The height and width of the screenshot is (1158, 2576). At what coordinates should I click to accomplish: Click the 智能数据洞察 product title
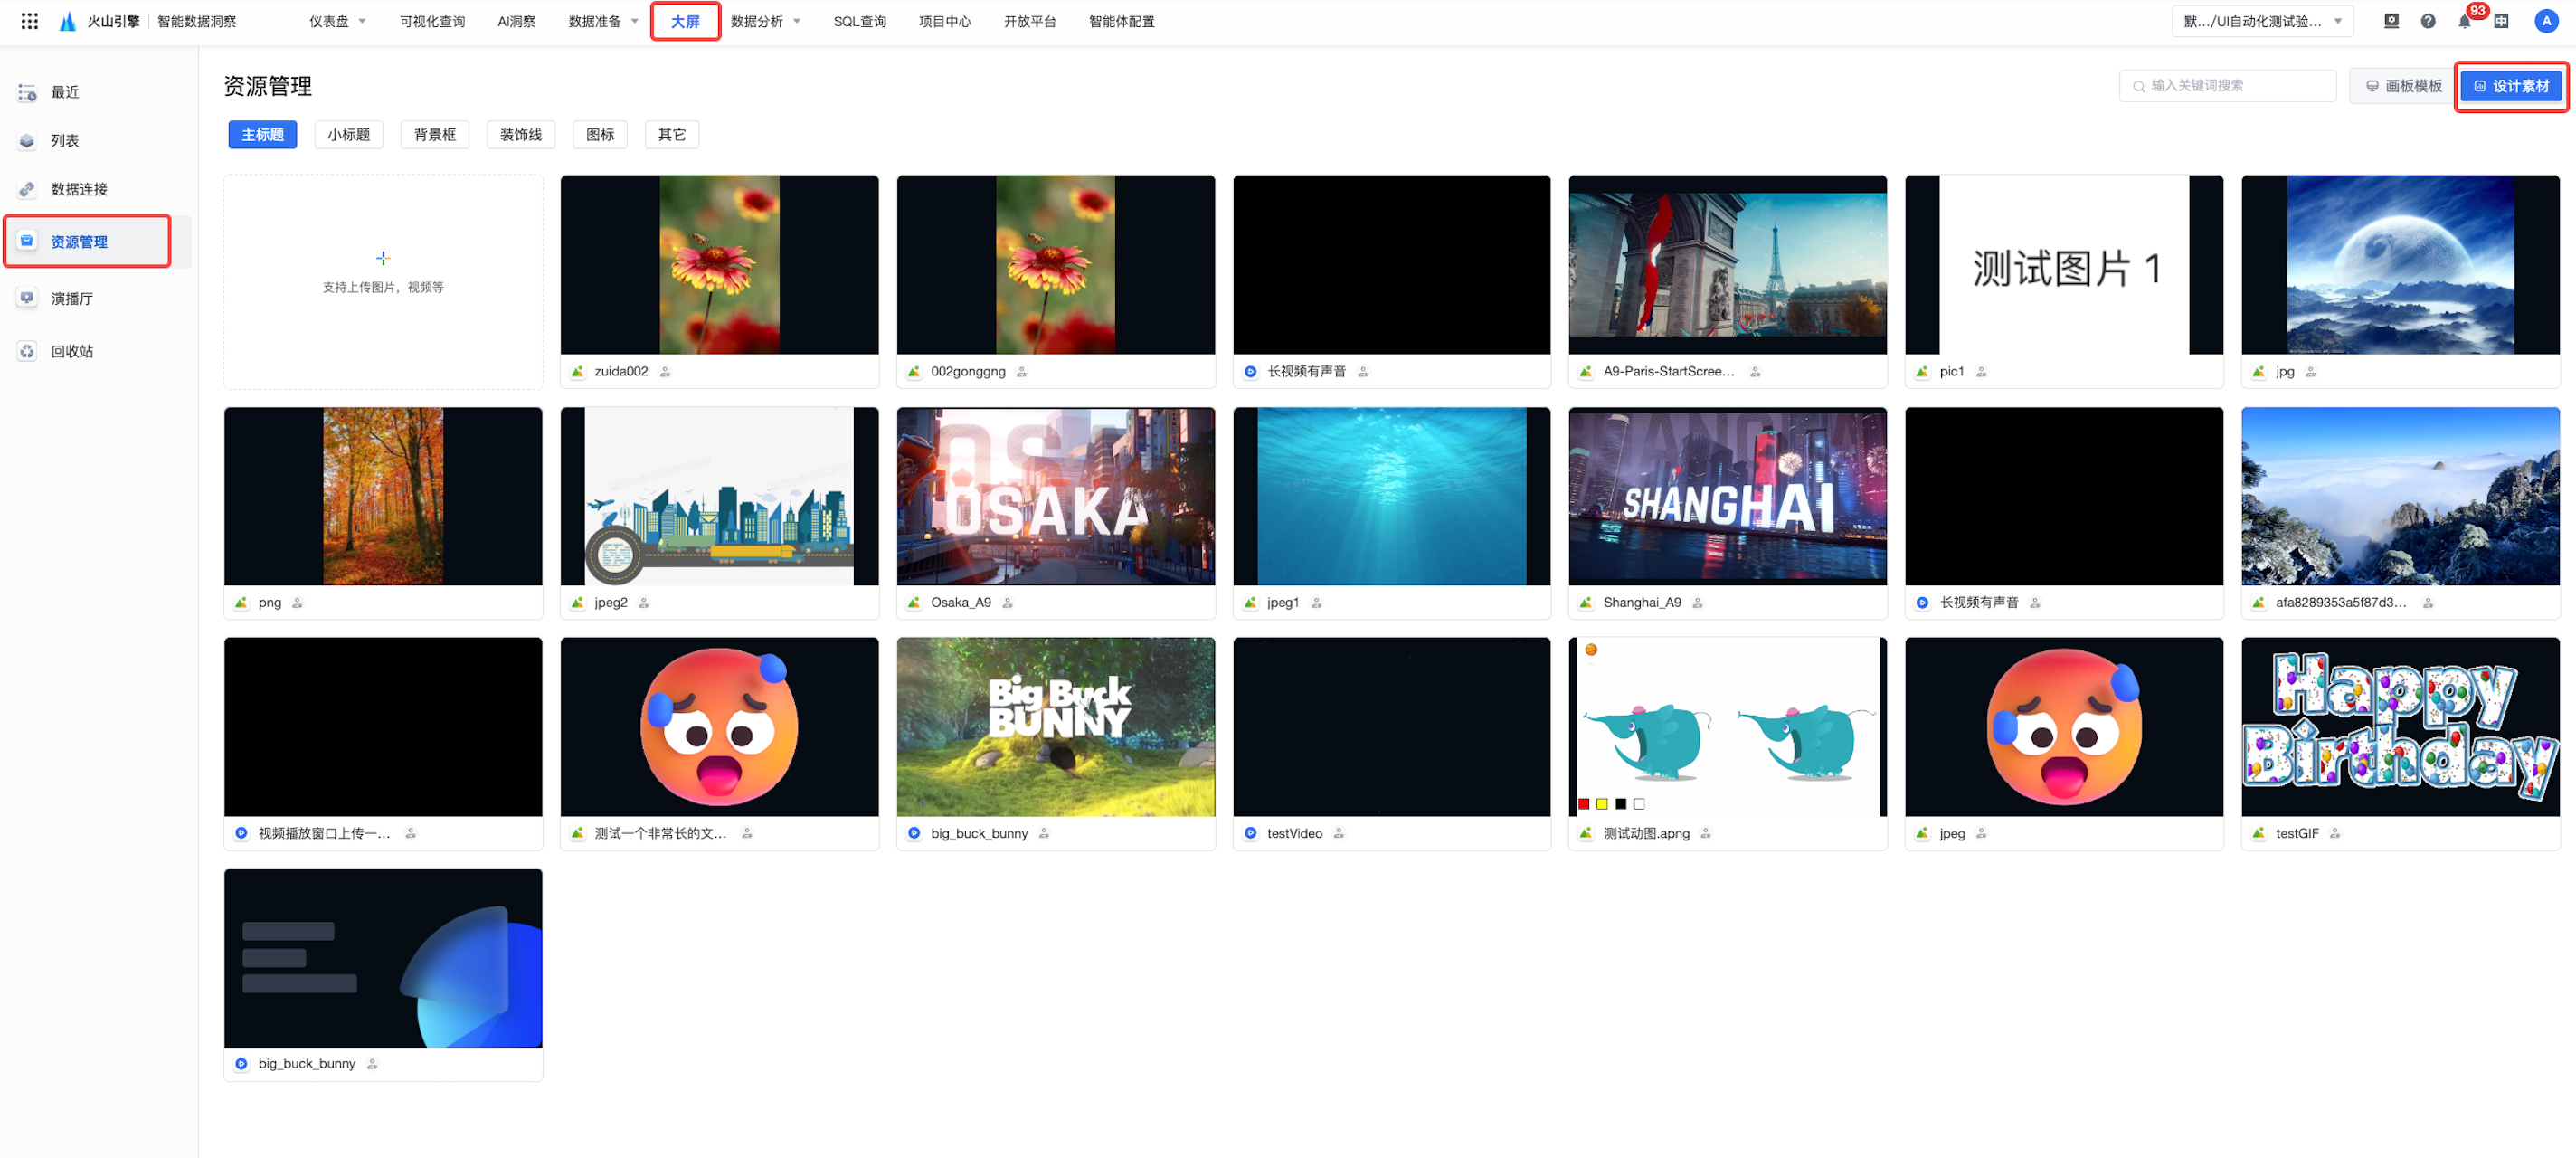(x=196, y=21)
